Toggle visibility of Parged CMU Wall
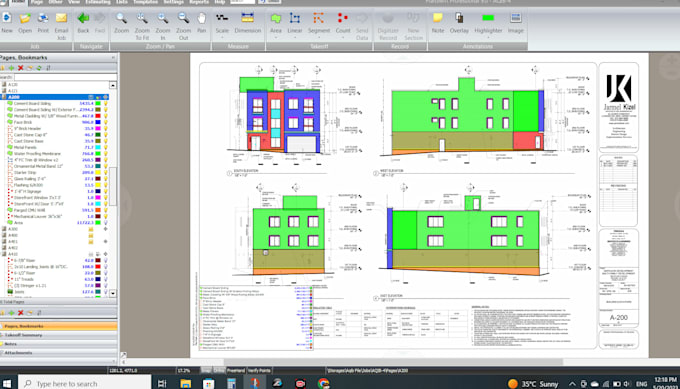The image size is (680, 389). tap(105, 210)
